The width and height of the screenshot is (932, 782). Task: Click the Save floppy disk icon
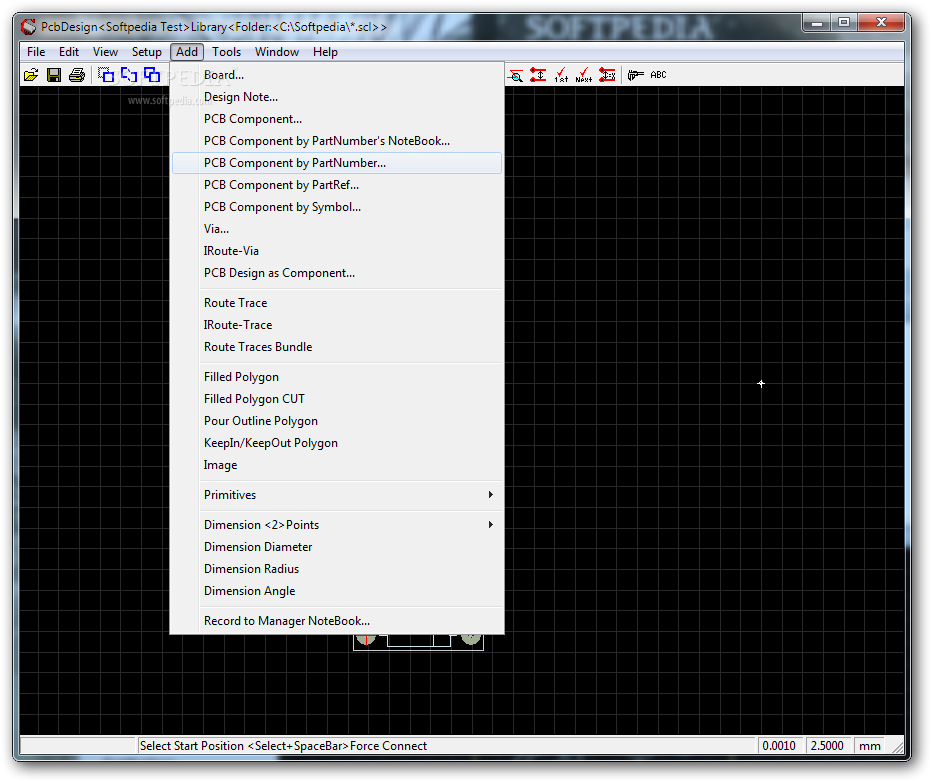pos(54,75)
